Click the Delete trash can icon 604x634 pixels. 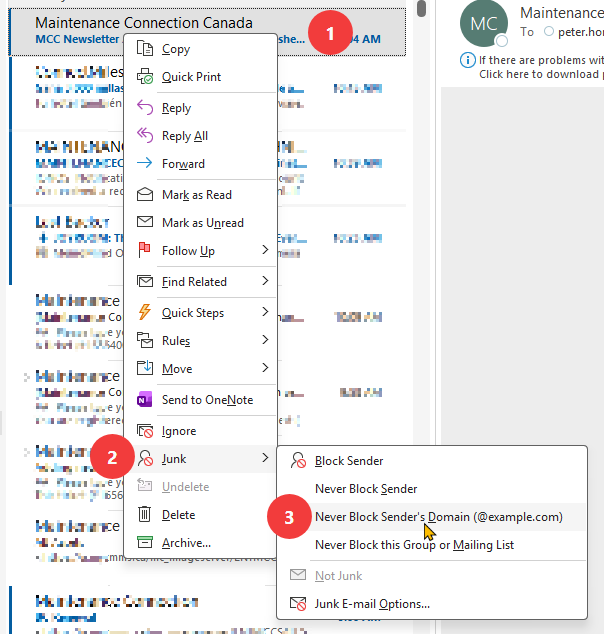pos(144,514)
